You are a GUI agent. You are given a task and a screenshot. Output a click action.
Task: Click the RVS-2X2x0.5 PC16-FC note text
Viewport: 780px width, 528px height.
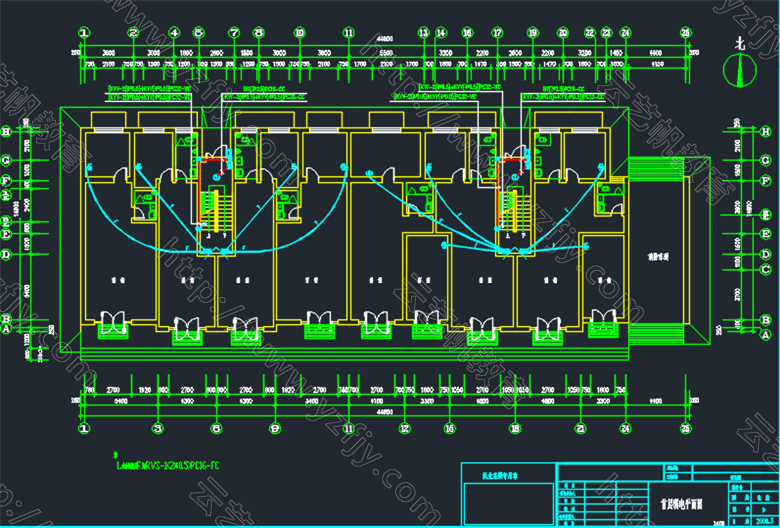coord(168,466)
